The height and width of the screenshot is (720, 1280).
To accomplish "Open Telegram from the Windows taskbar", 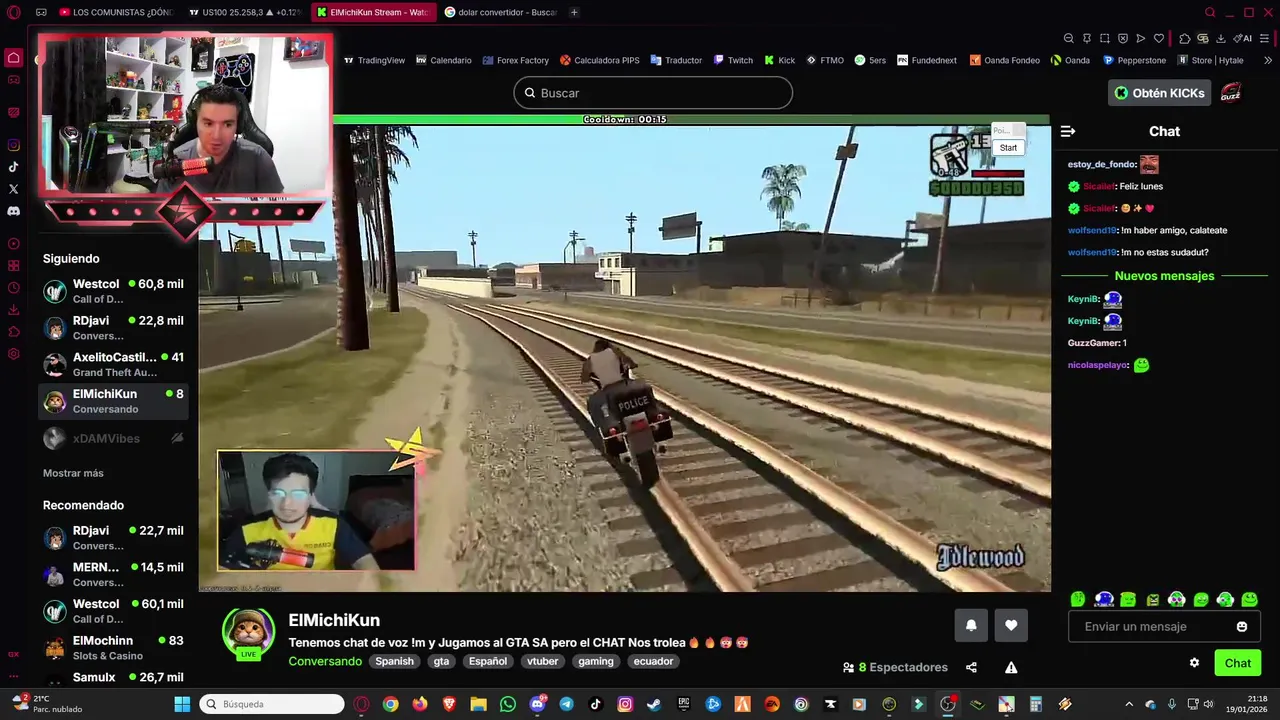I will click(567, 704).
